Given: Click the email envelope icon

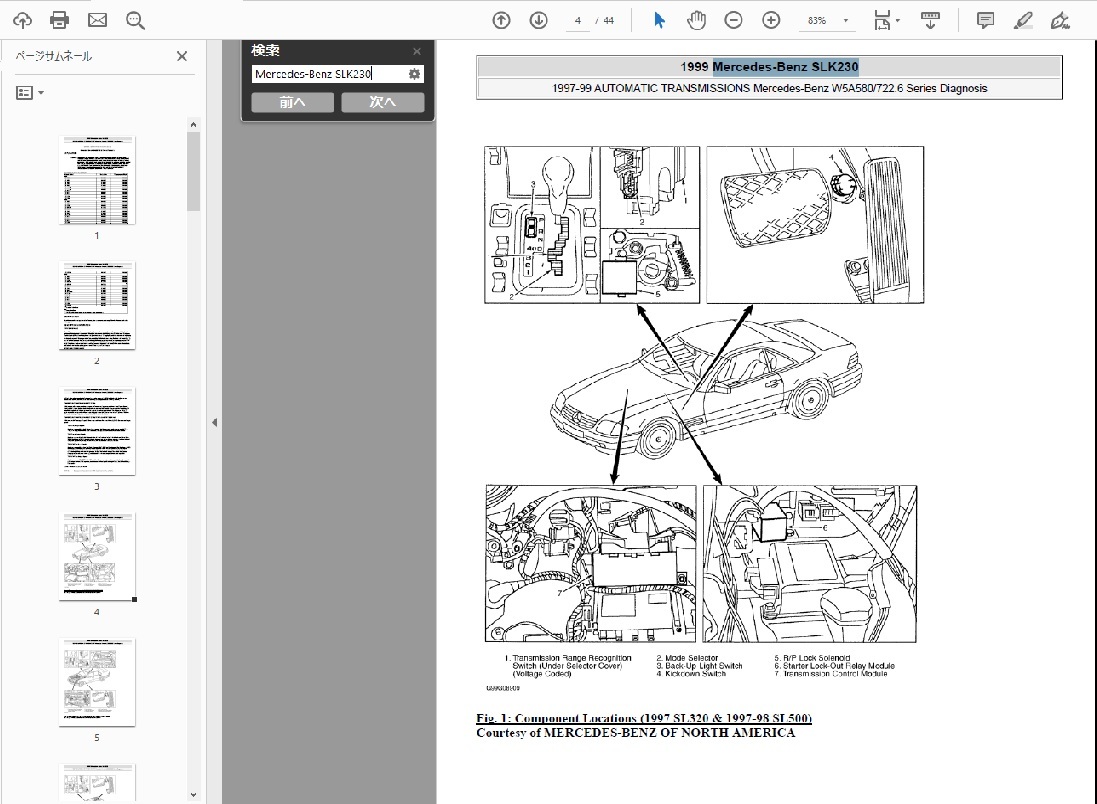Looking at the screenshot, I should (97, 20).
